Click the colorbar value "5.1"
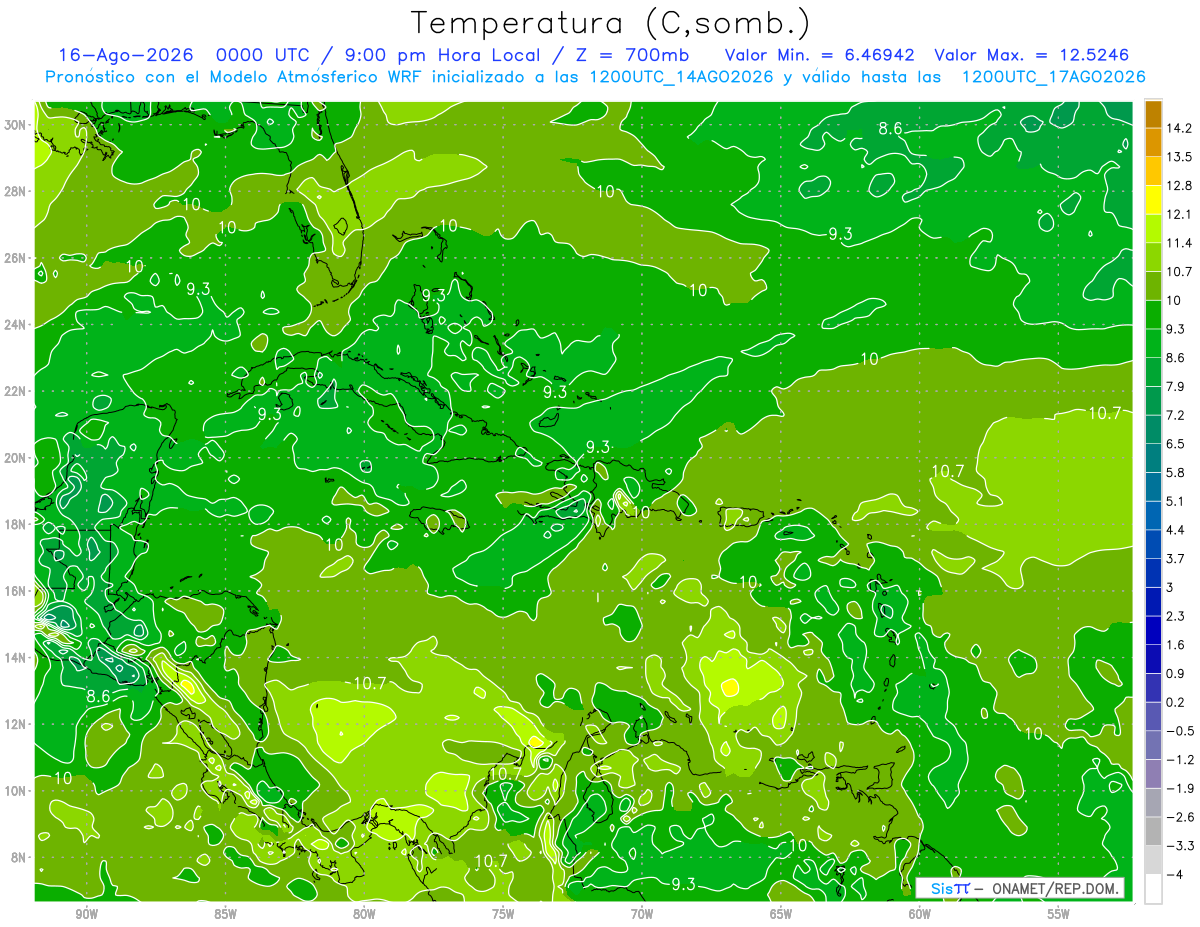Screen dimensions: 1200x927 1177,501
